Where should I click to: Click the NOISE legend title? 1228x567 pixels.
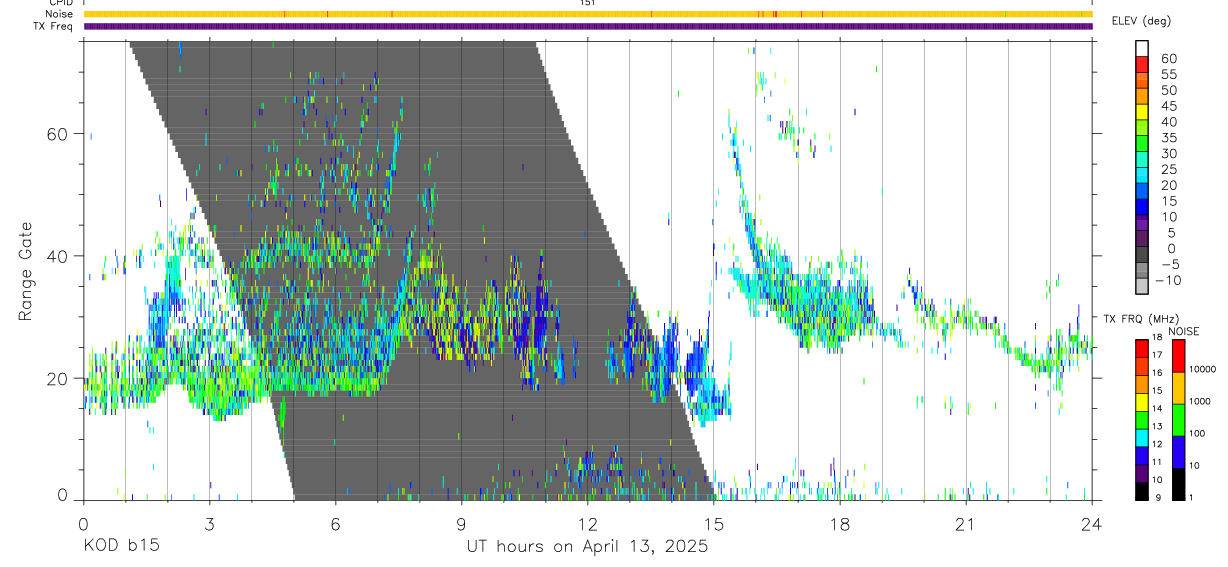(1184, 331)
